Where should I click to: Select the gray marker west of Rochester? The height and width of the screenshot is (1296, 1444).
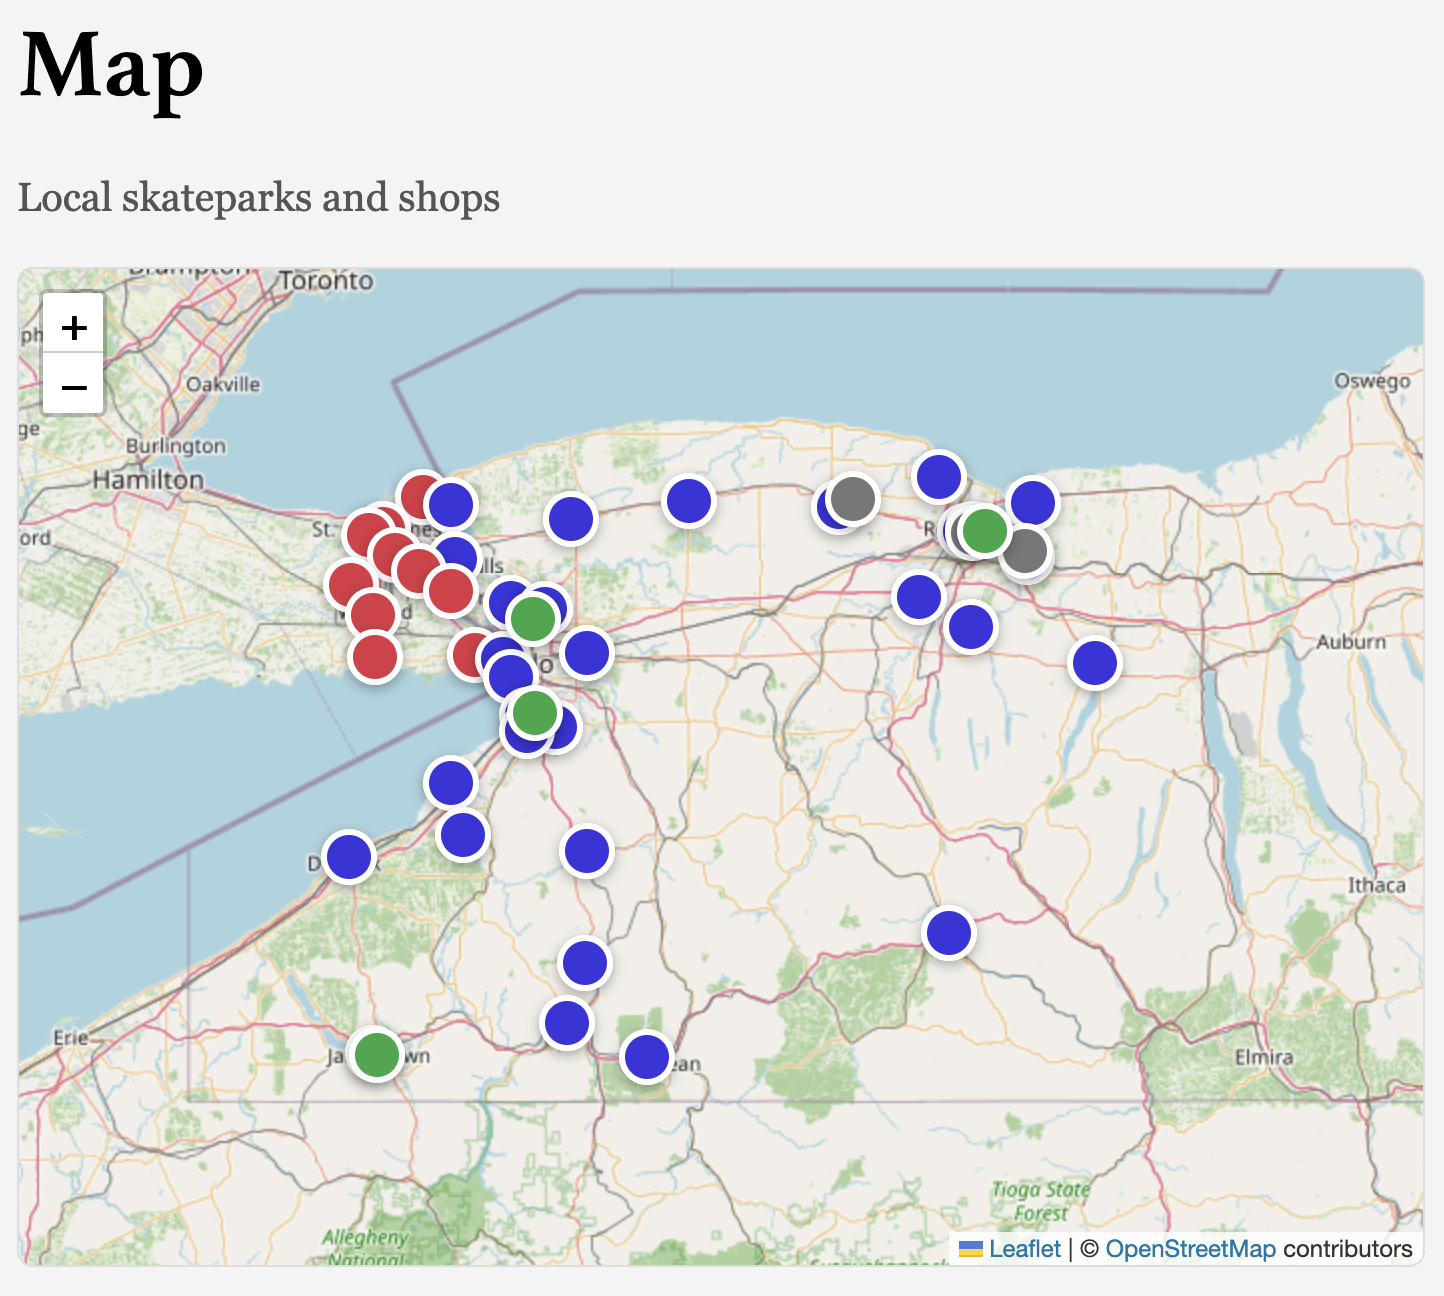point(853,498)
